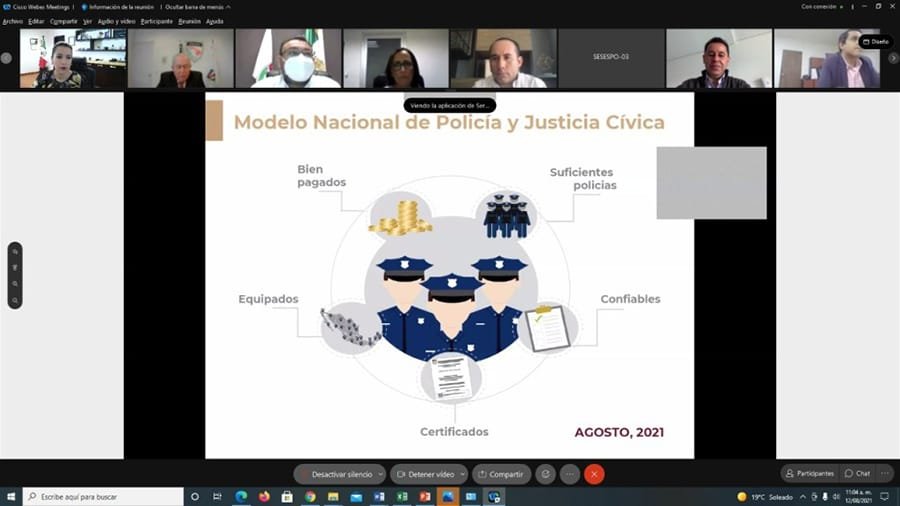Select the SESESPO-03 participant tile
The image size is (900, 506).
coord(610,57)
